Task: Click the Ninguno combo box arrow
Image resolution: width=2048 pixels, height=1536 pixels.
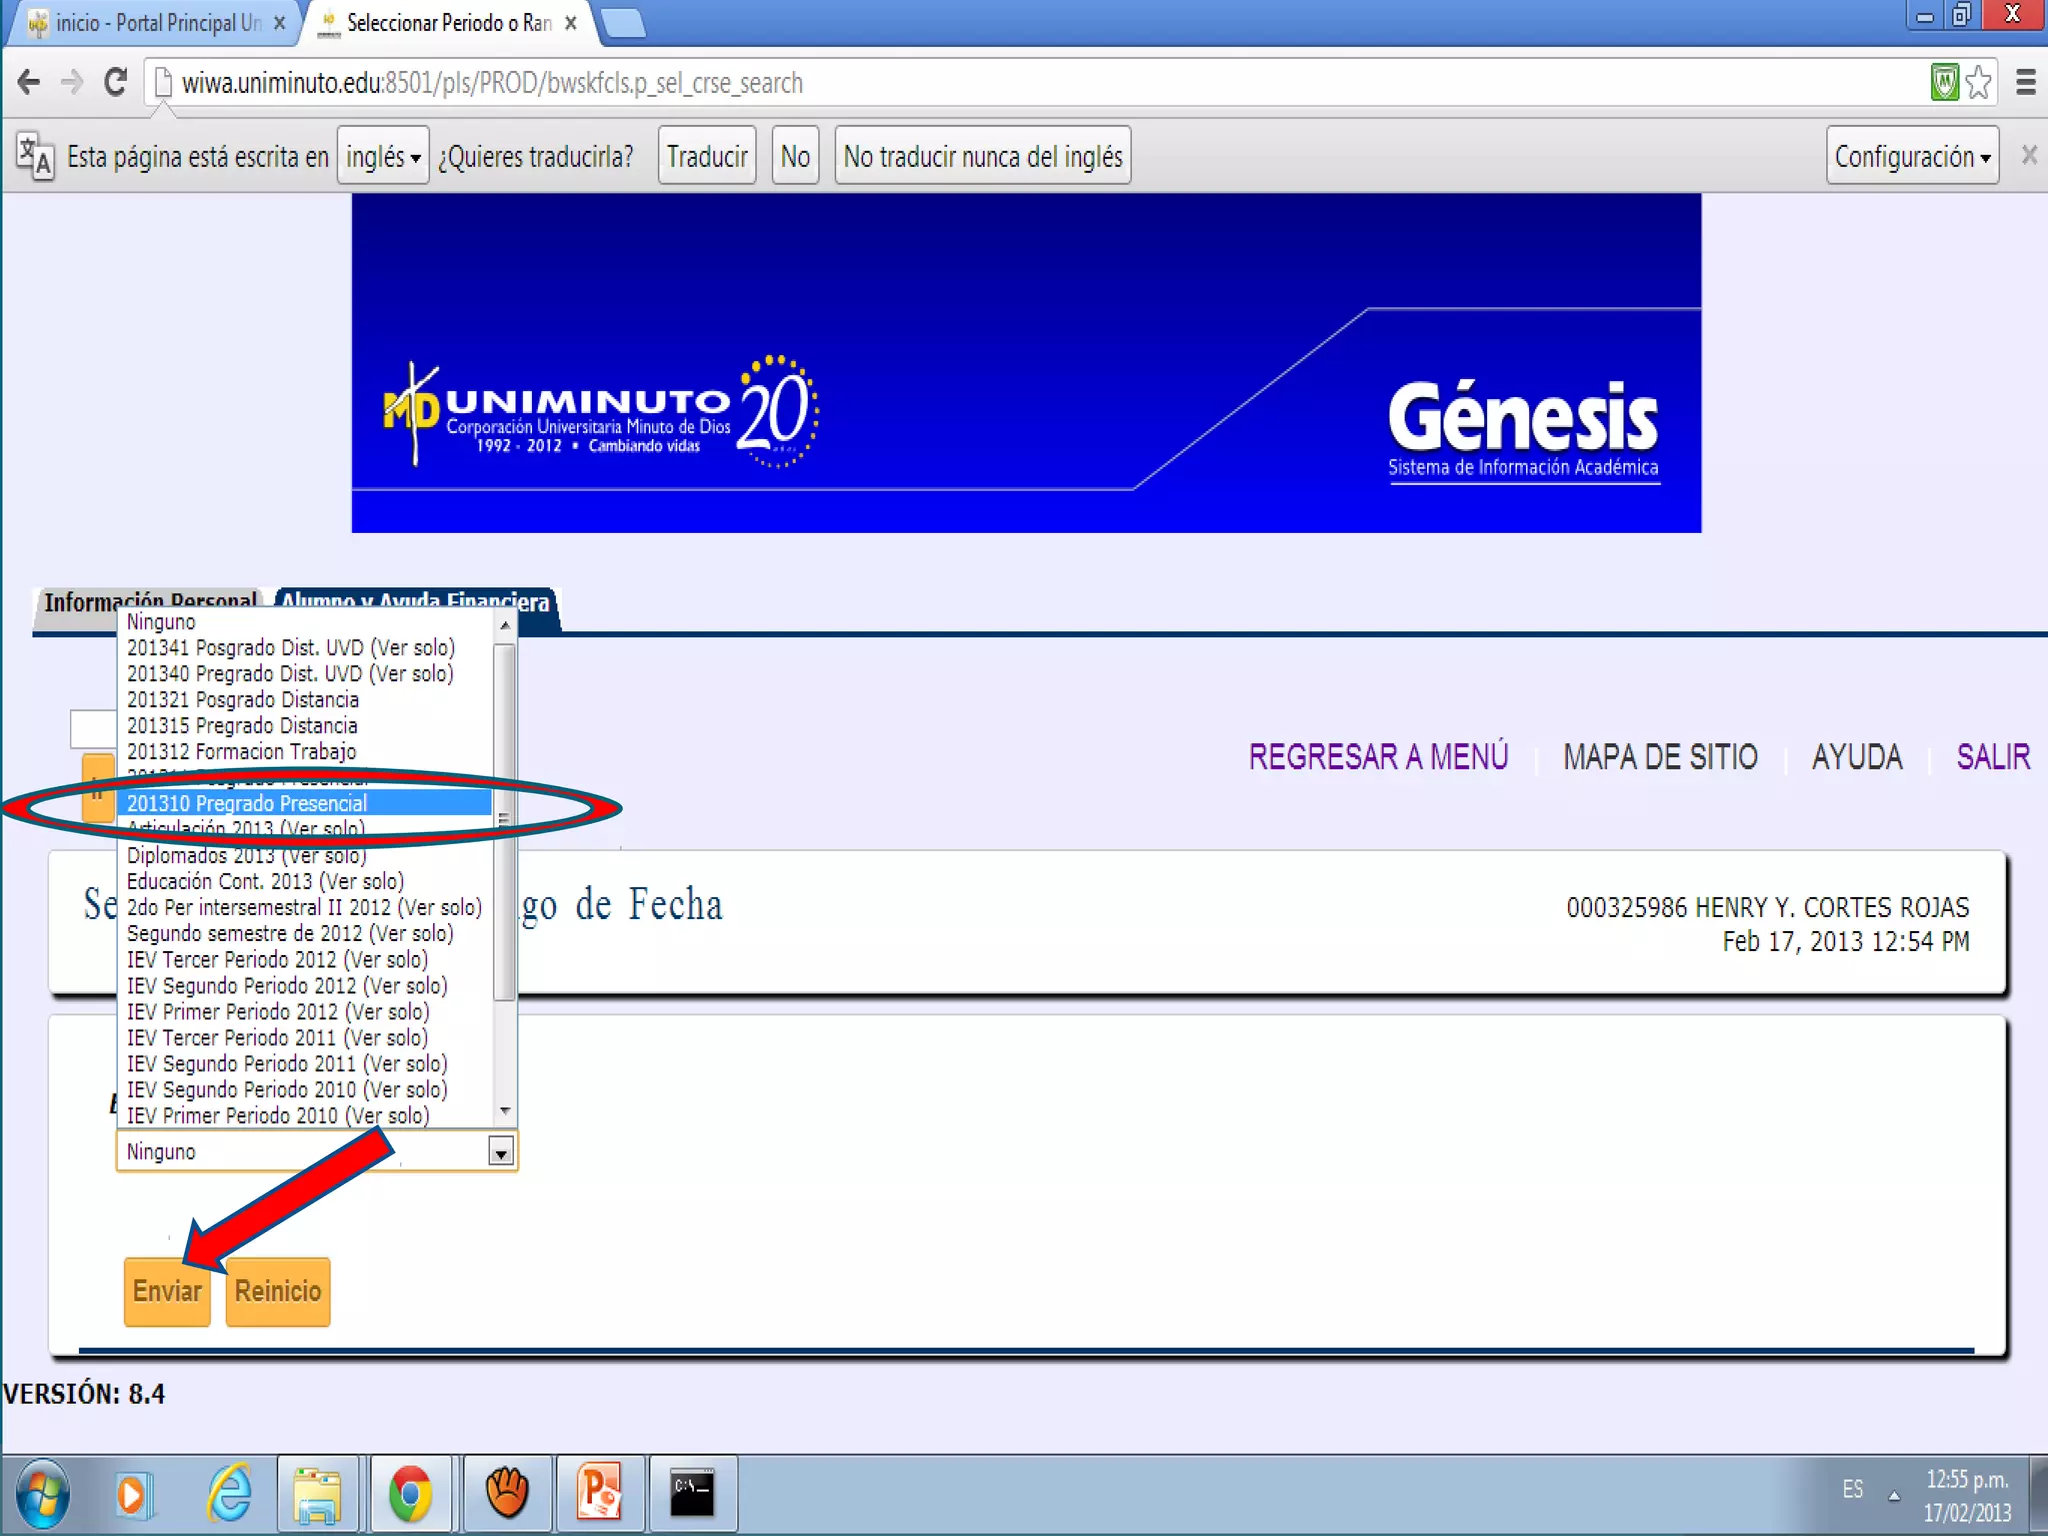Action: coord(501,1152)
